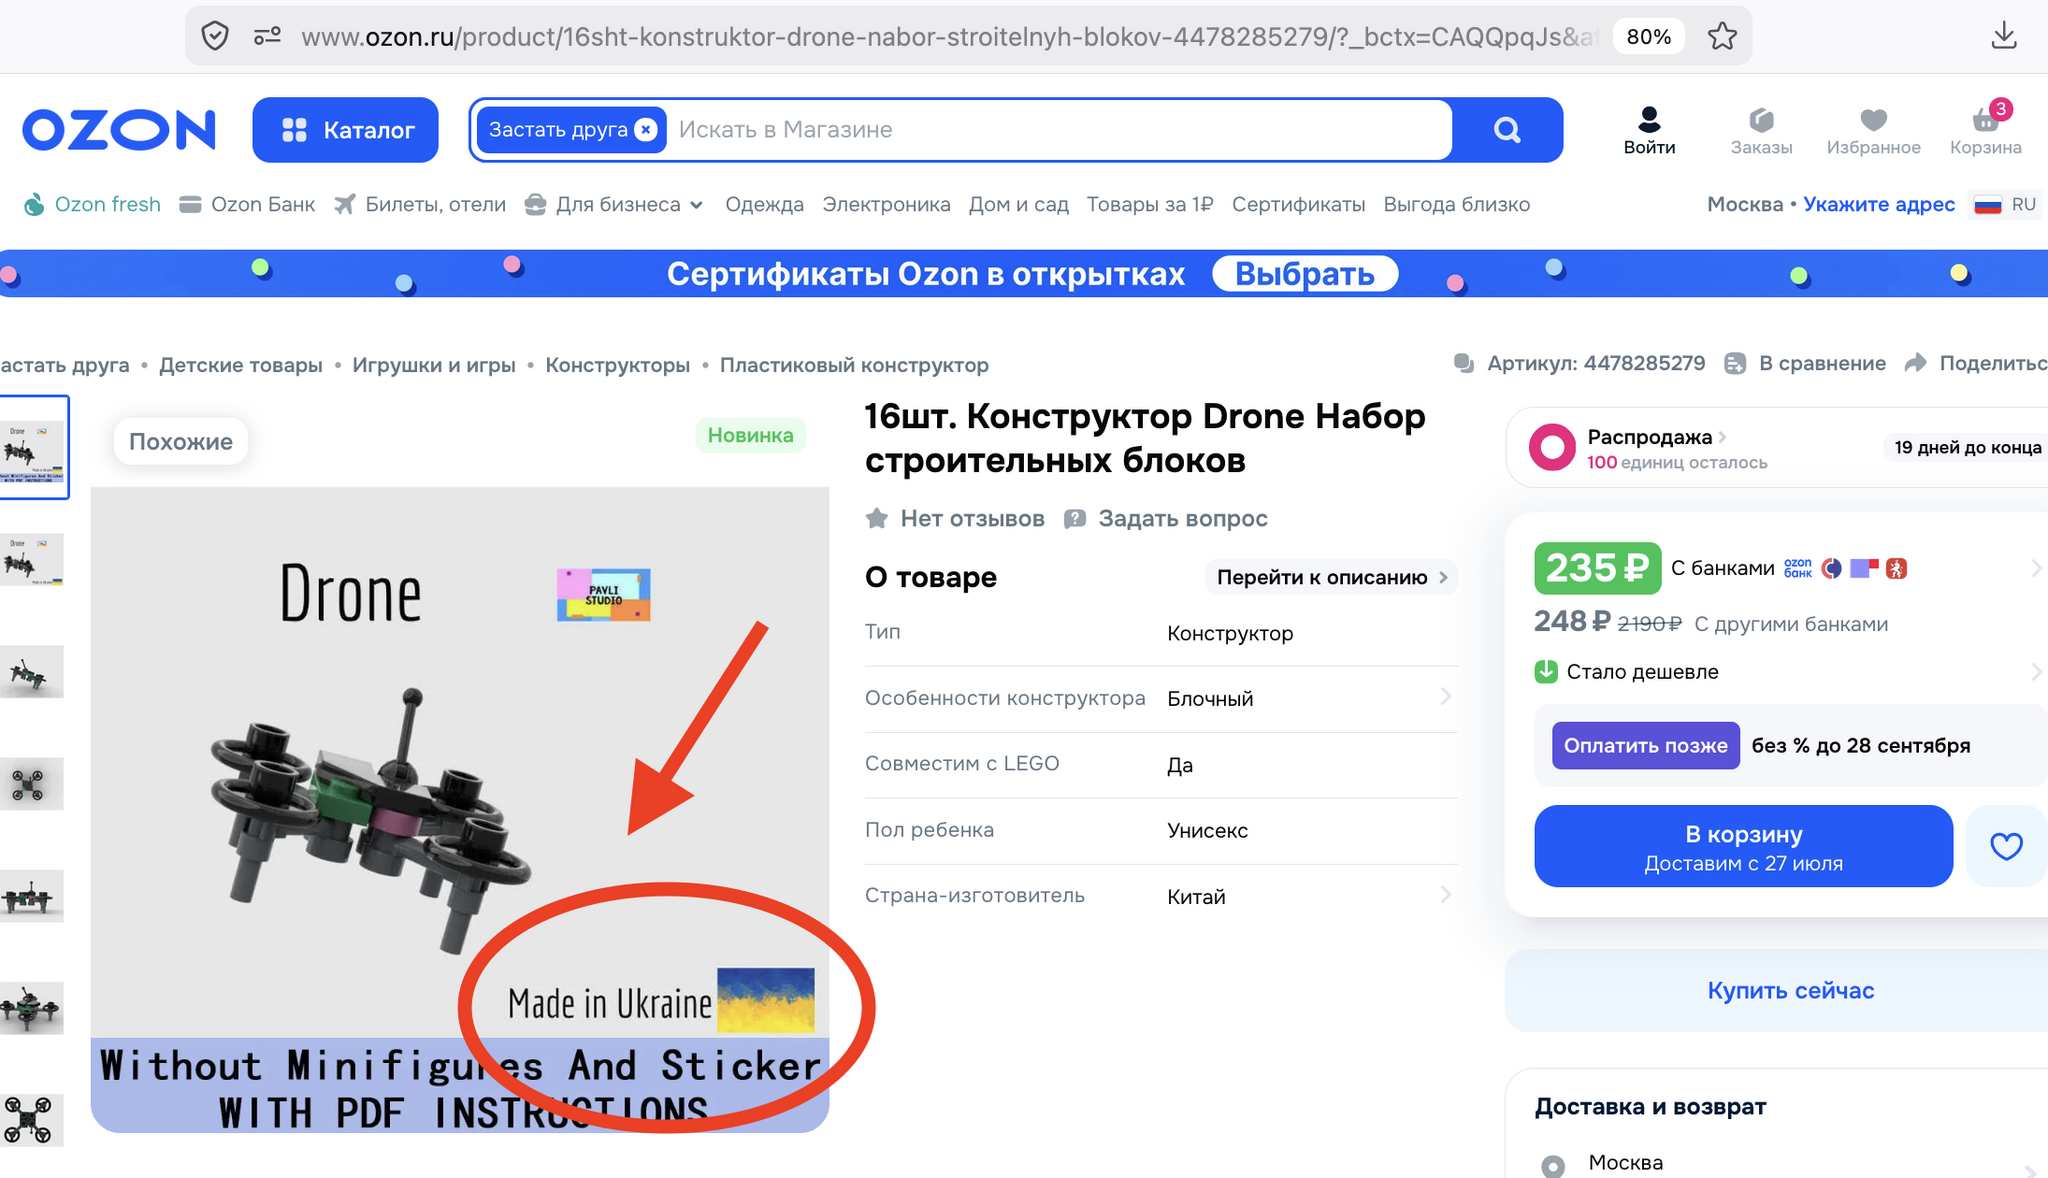This screenshot has width=2048, height=1178.
Task: Open browser downloads icon
Action: point(2003,36)
